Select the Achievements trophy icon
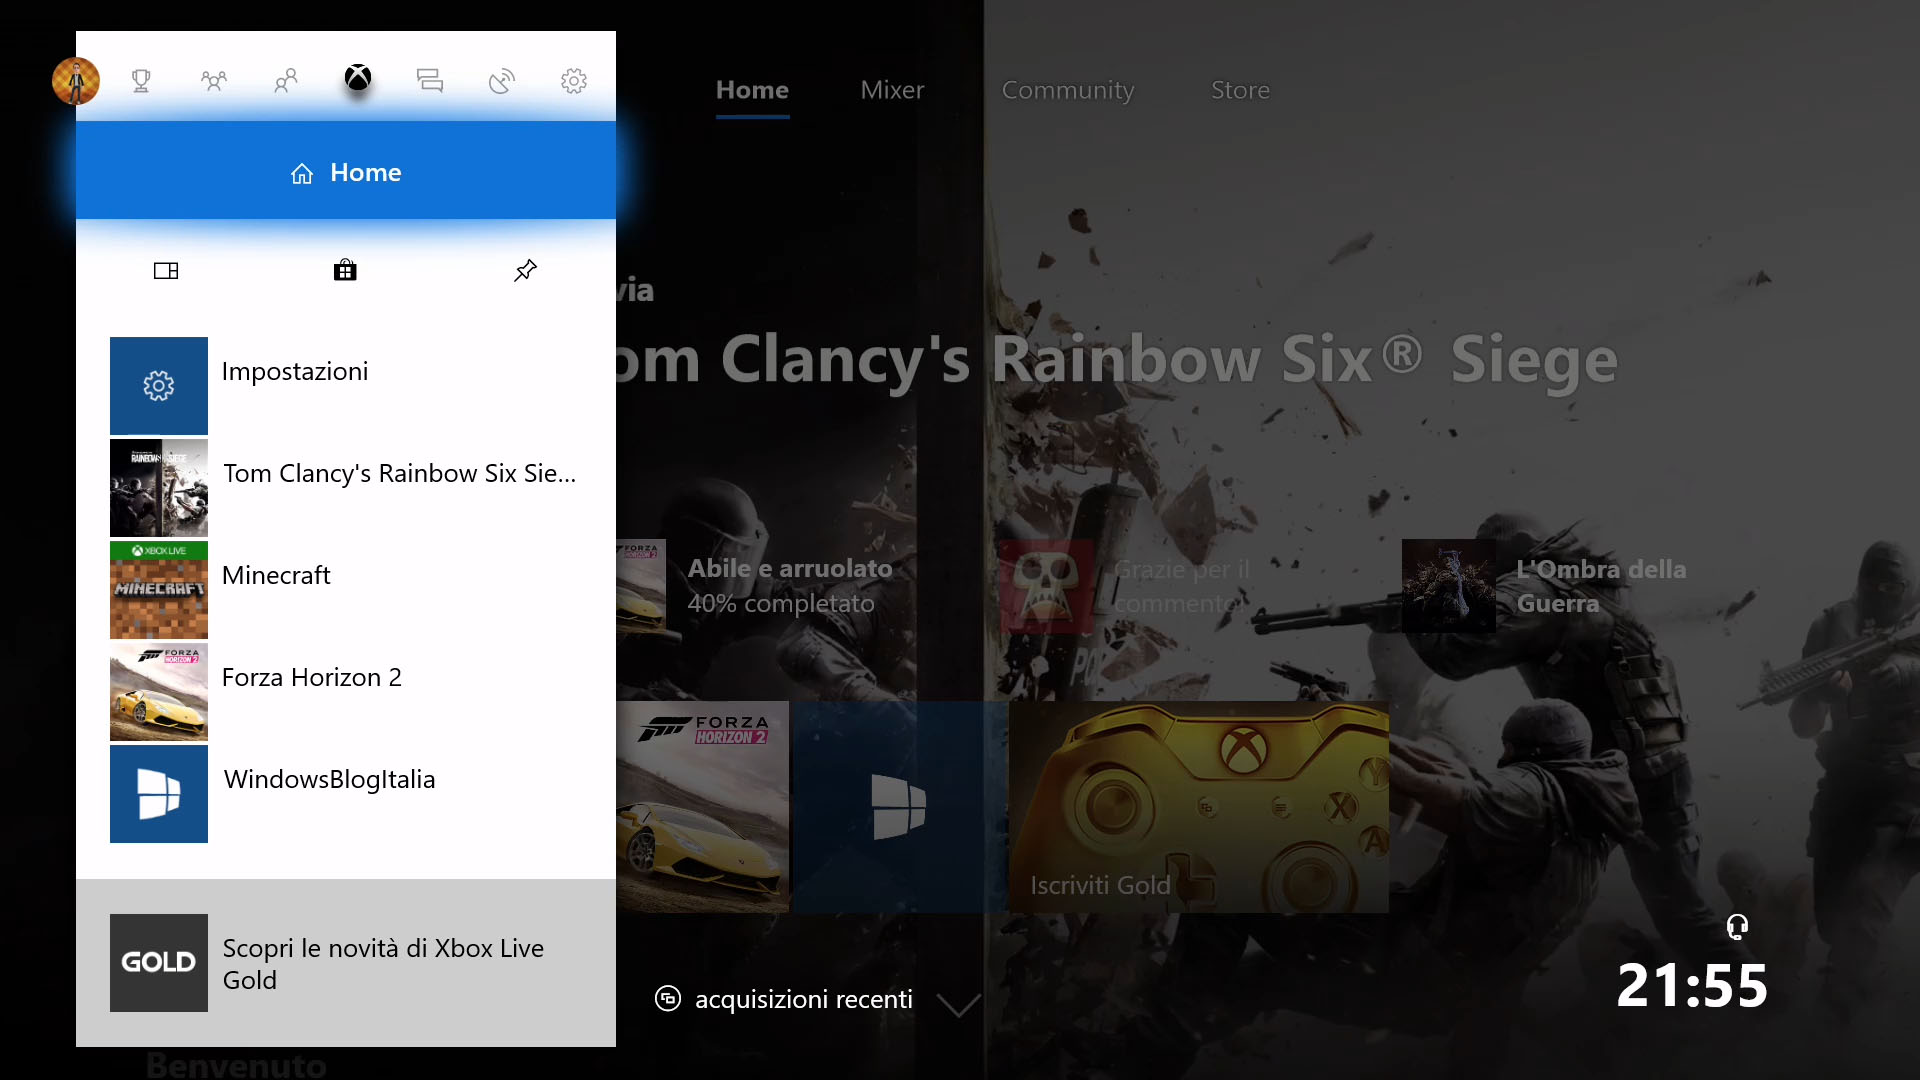This screenshot has width=1920, height=1080. pyautogui.click(x=141, y=80)
